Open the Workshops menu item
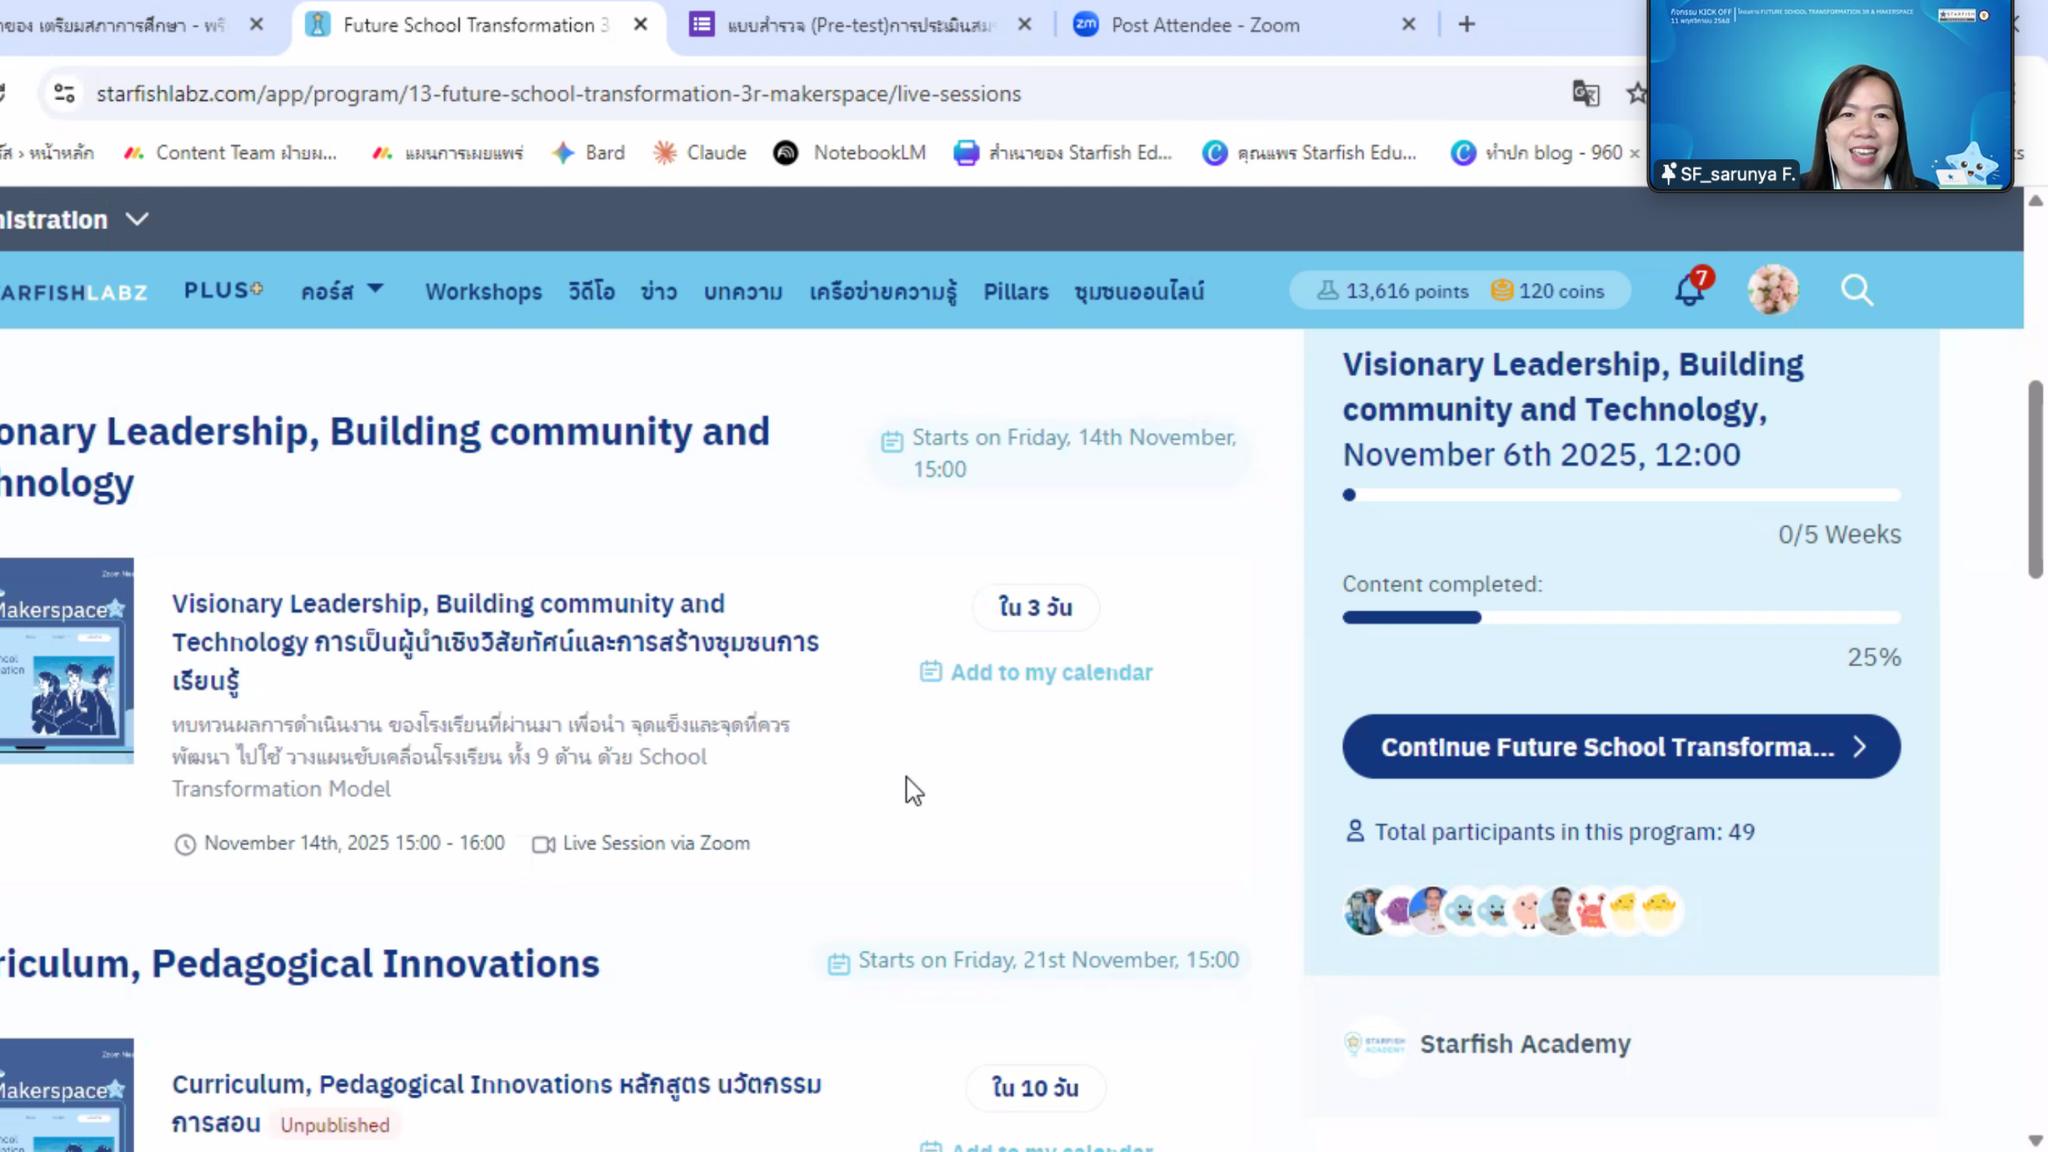Screen dimensions: 2048x1152 (x=483, y=291)
